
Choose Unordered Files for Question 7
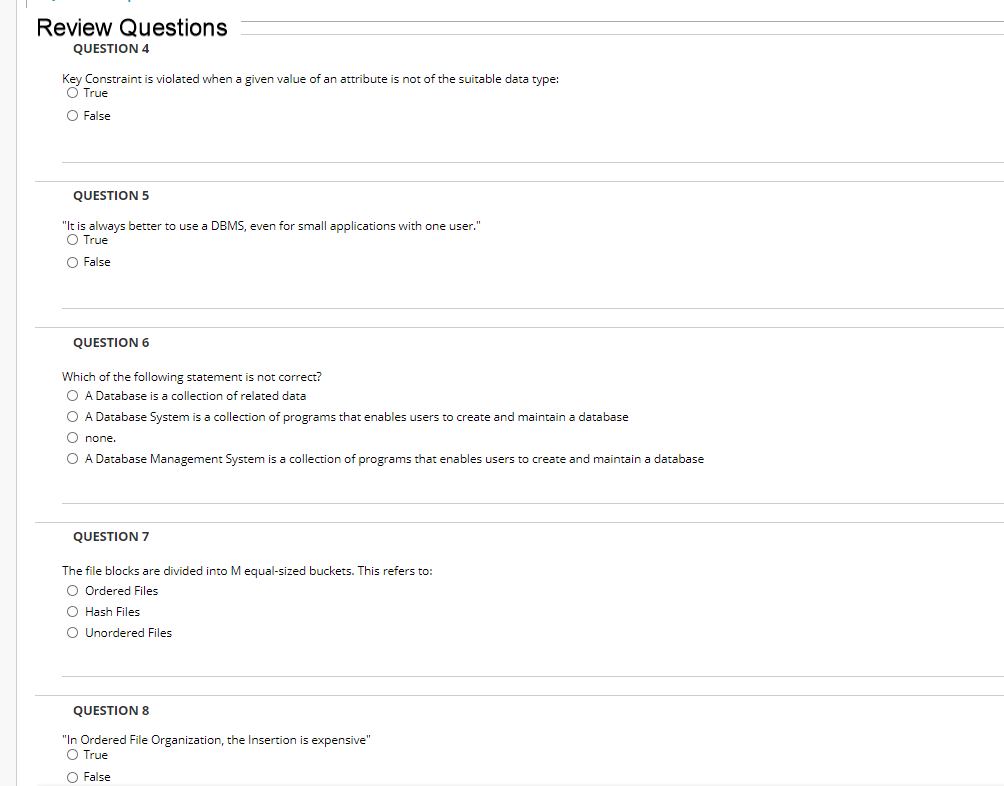point(72,632)
